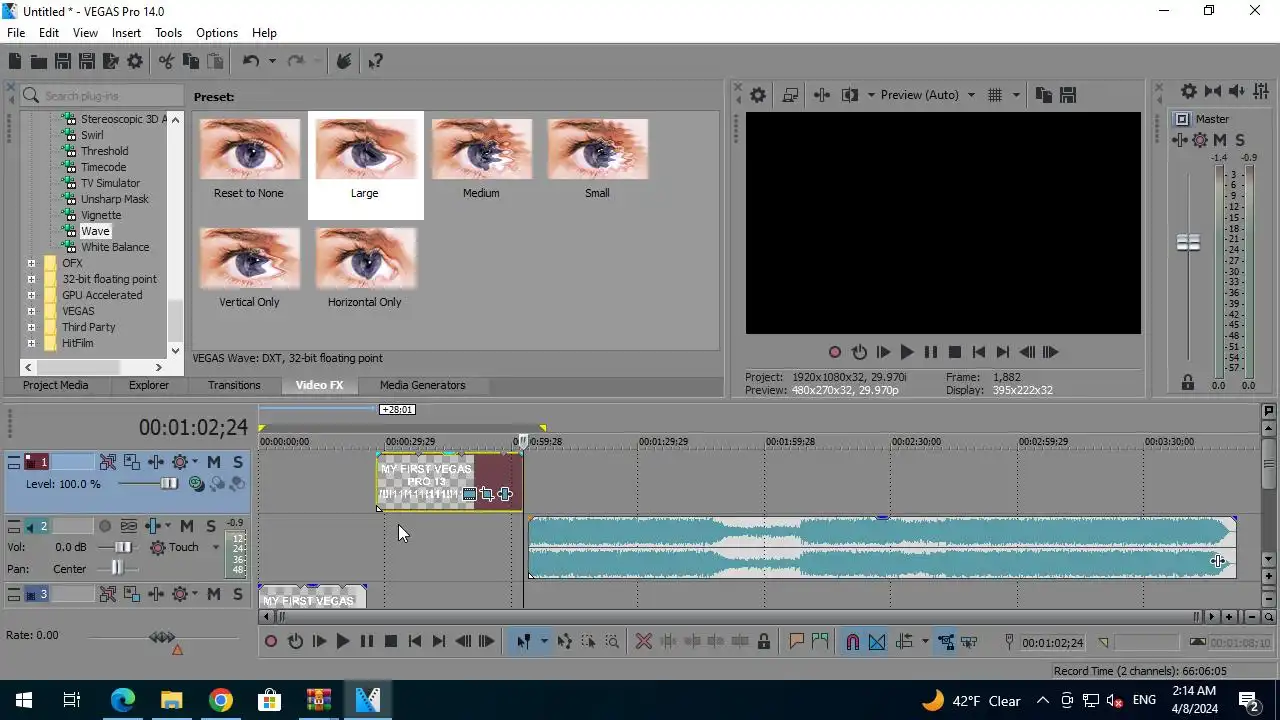The image size is (1280, 720).
Task: Solo audio track 2
Action: [x=210, y=526]
